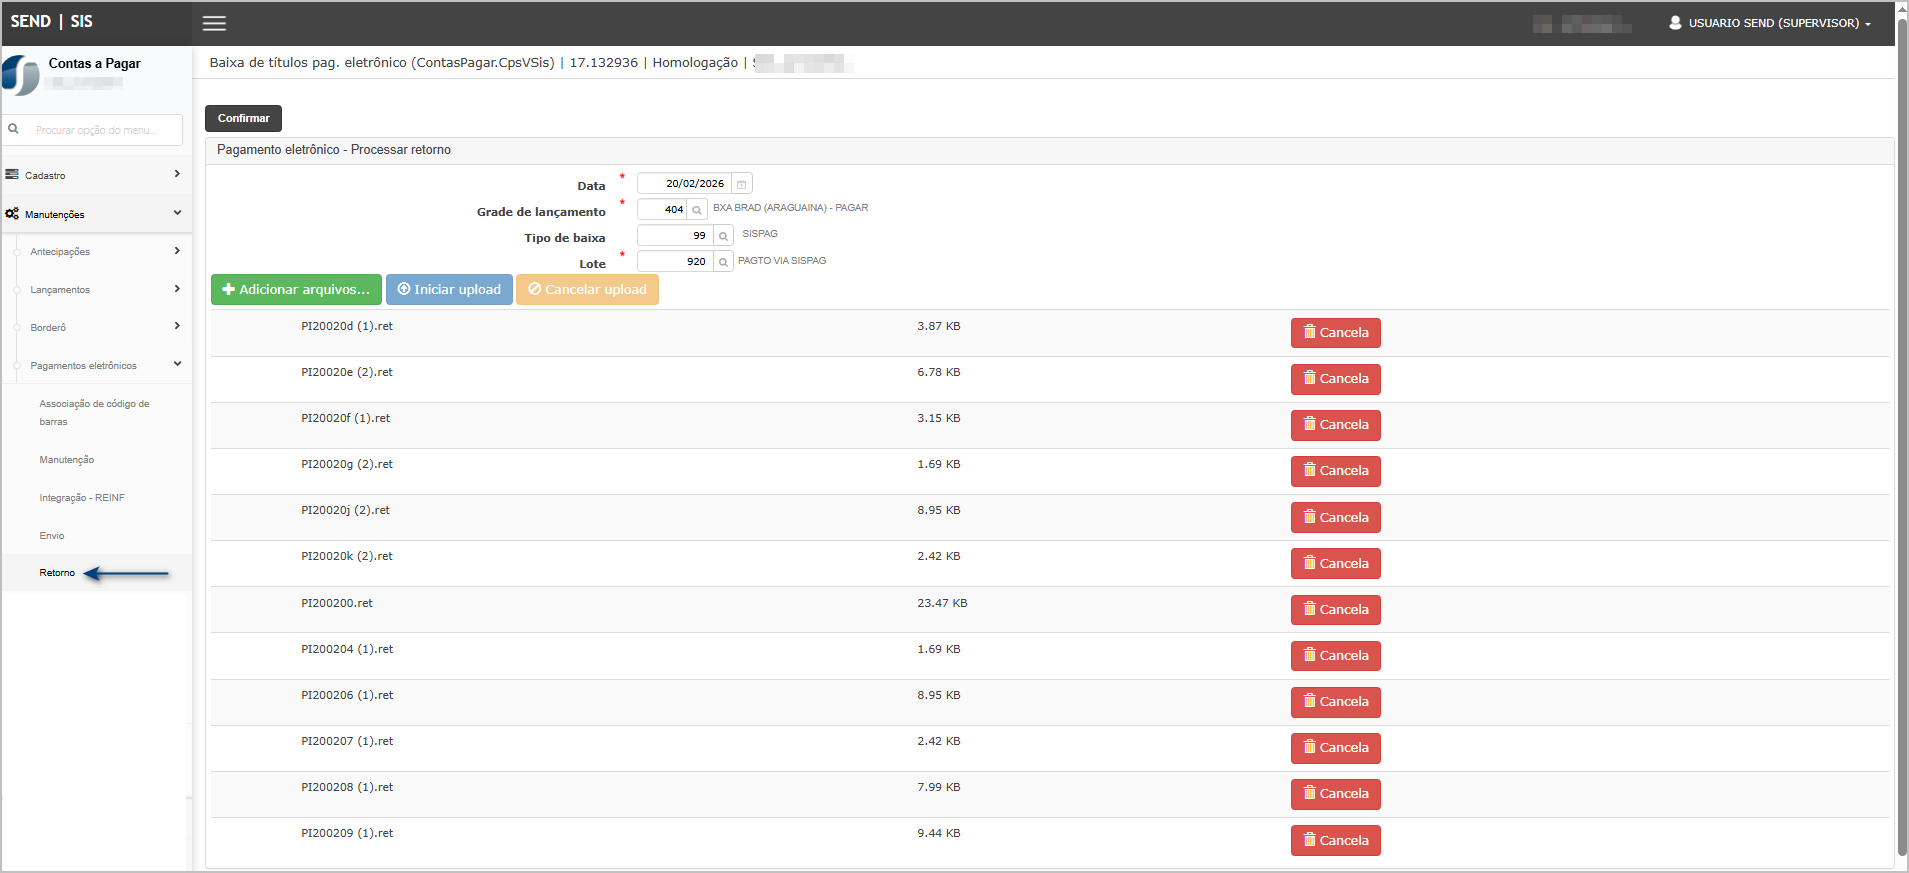
Task: Click search icon next to Grade de lançamento
Action: pos(697,210)
